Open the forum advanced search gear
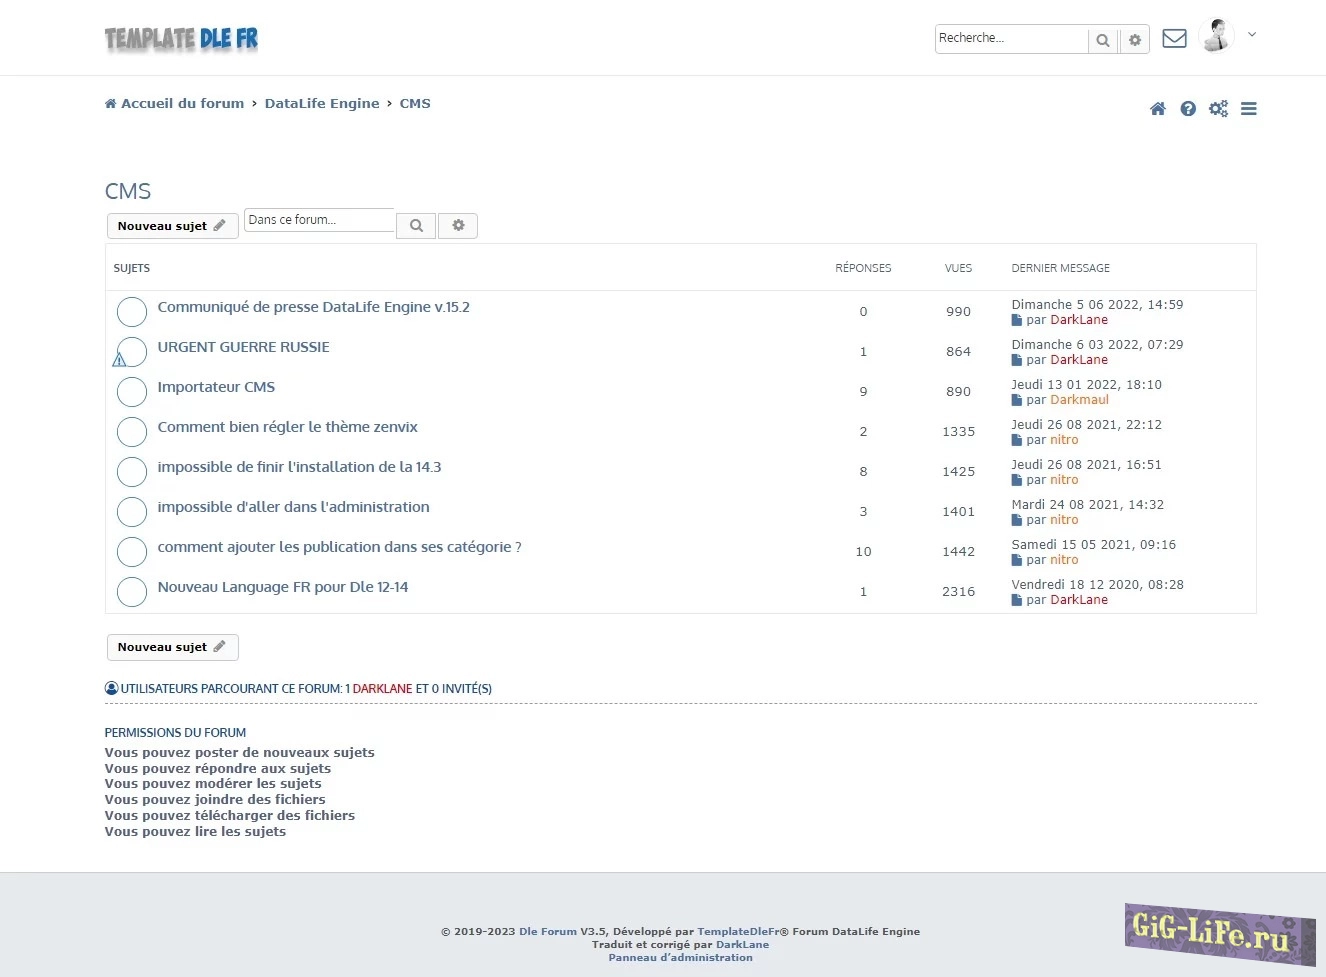 (458, 226)
